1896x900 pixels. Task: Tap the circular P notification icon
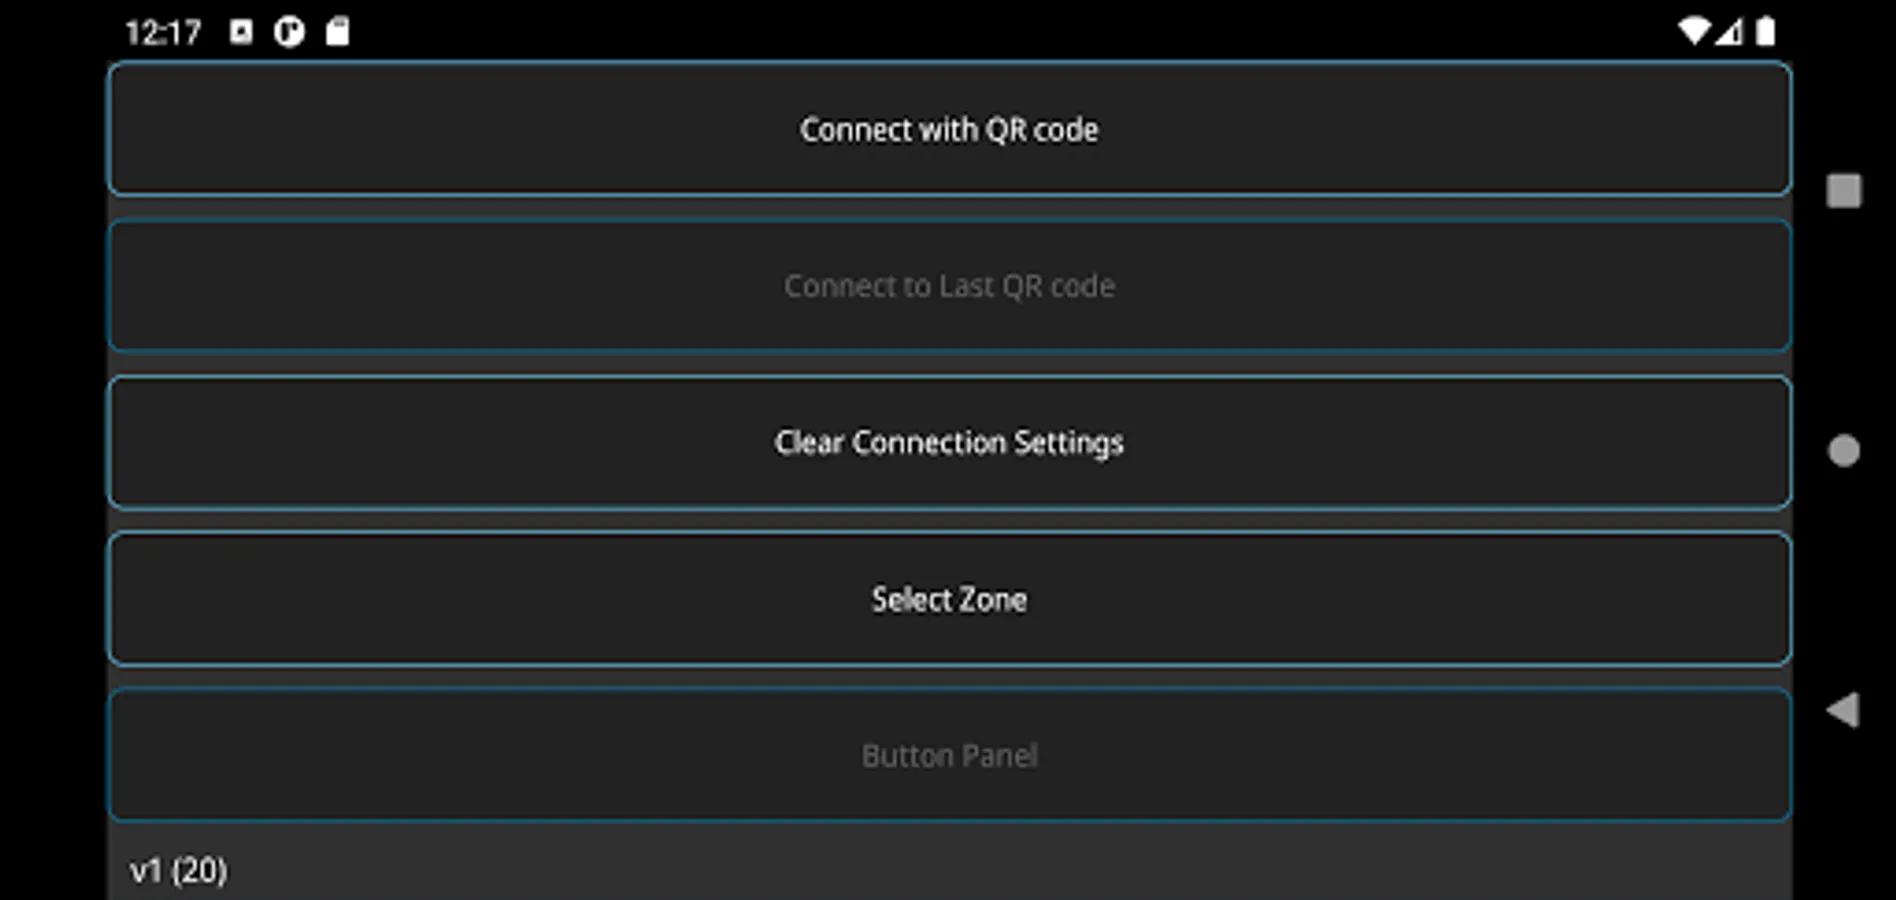pyautogui.click(x=289, y=32)
